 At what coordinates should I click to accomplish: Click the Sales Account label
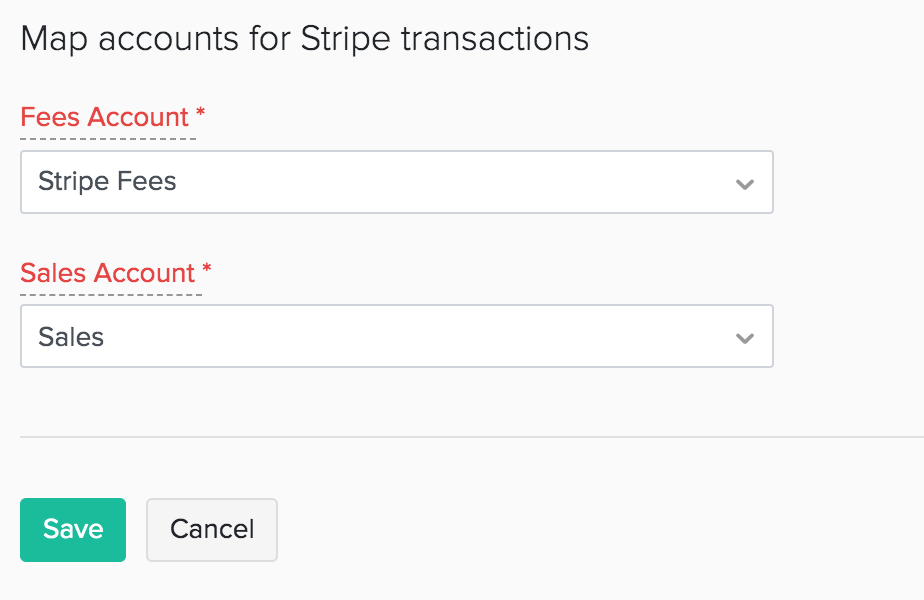(108, 273)
